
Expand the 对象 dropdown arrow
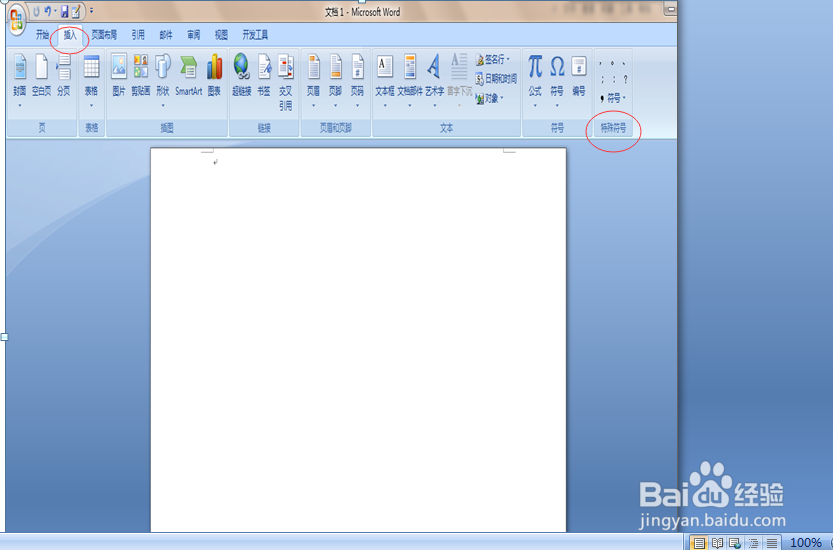(502, 99)
